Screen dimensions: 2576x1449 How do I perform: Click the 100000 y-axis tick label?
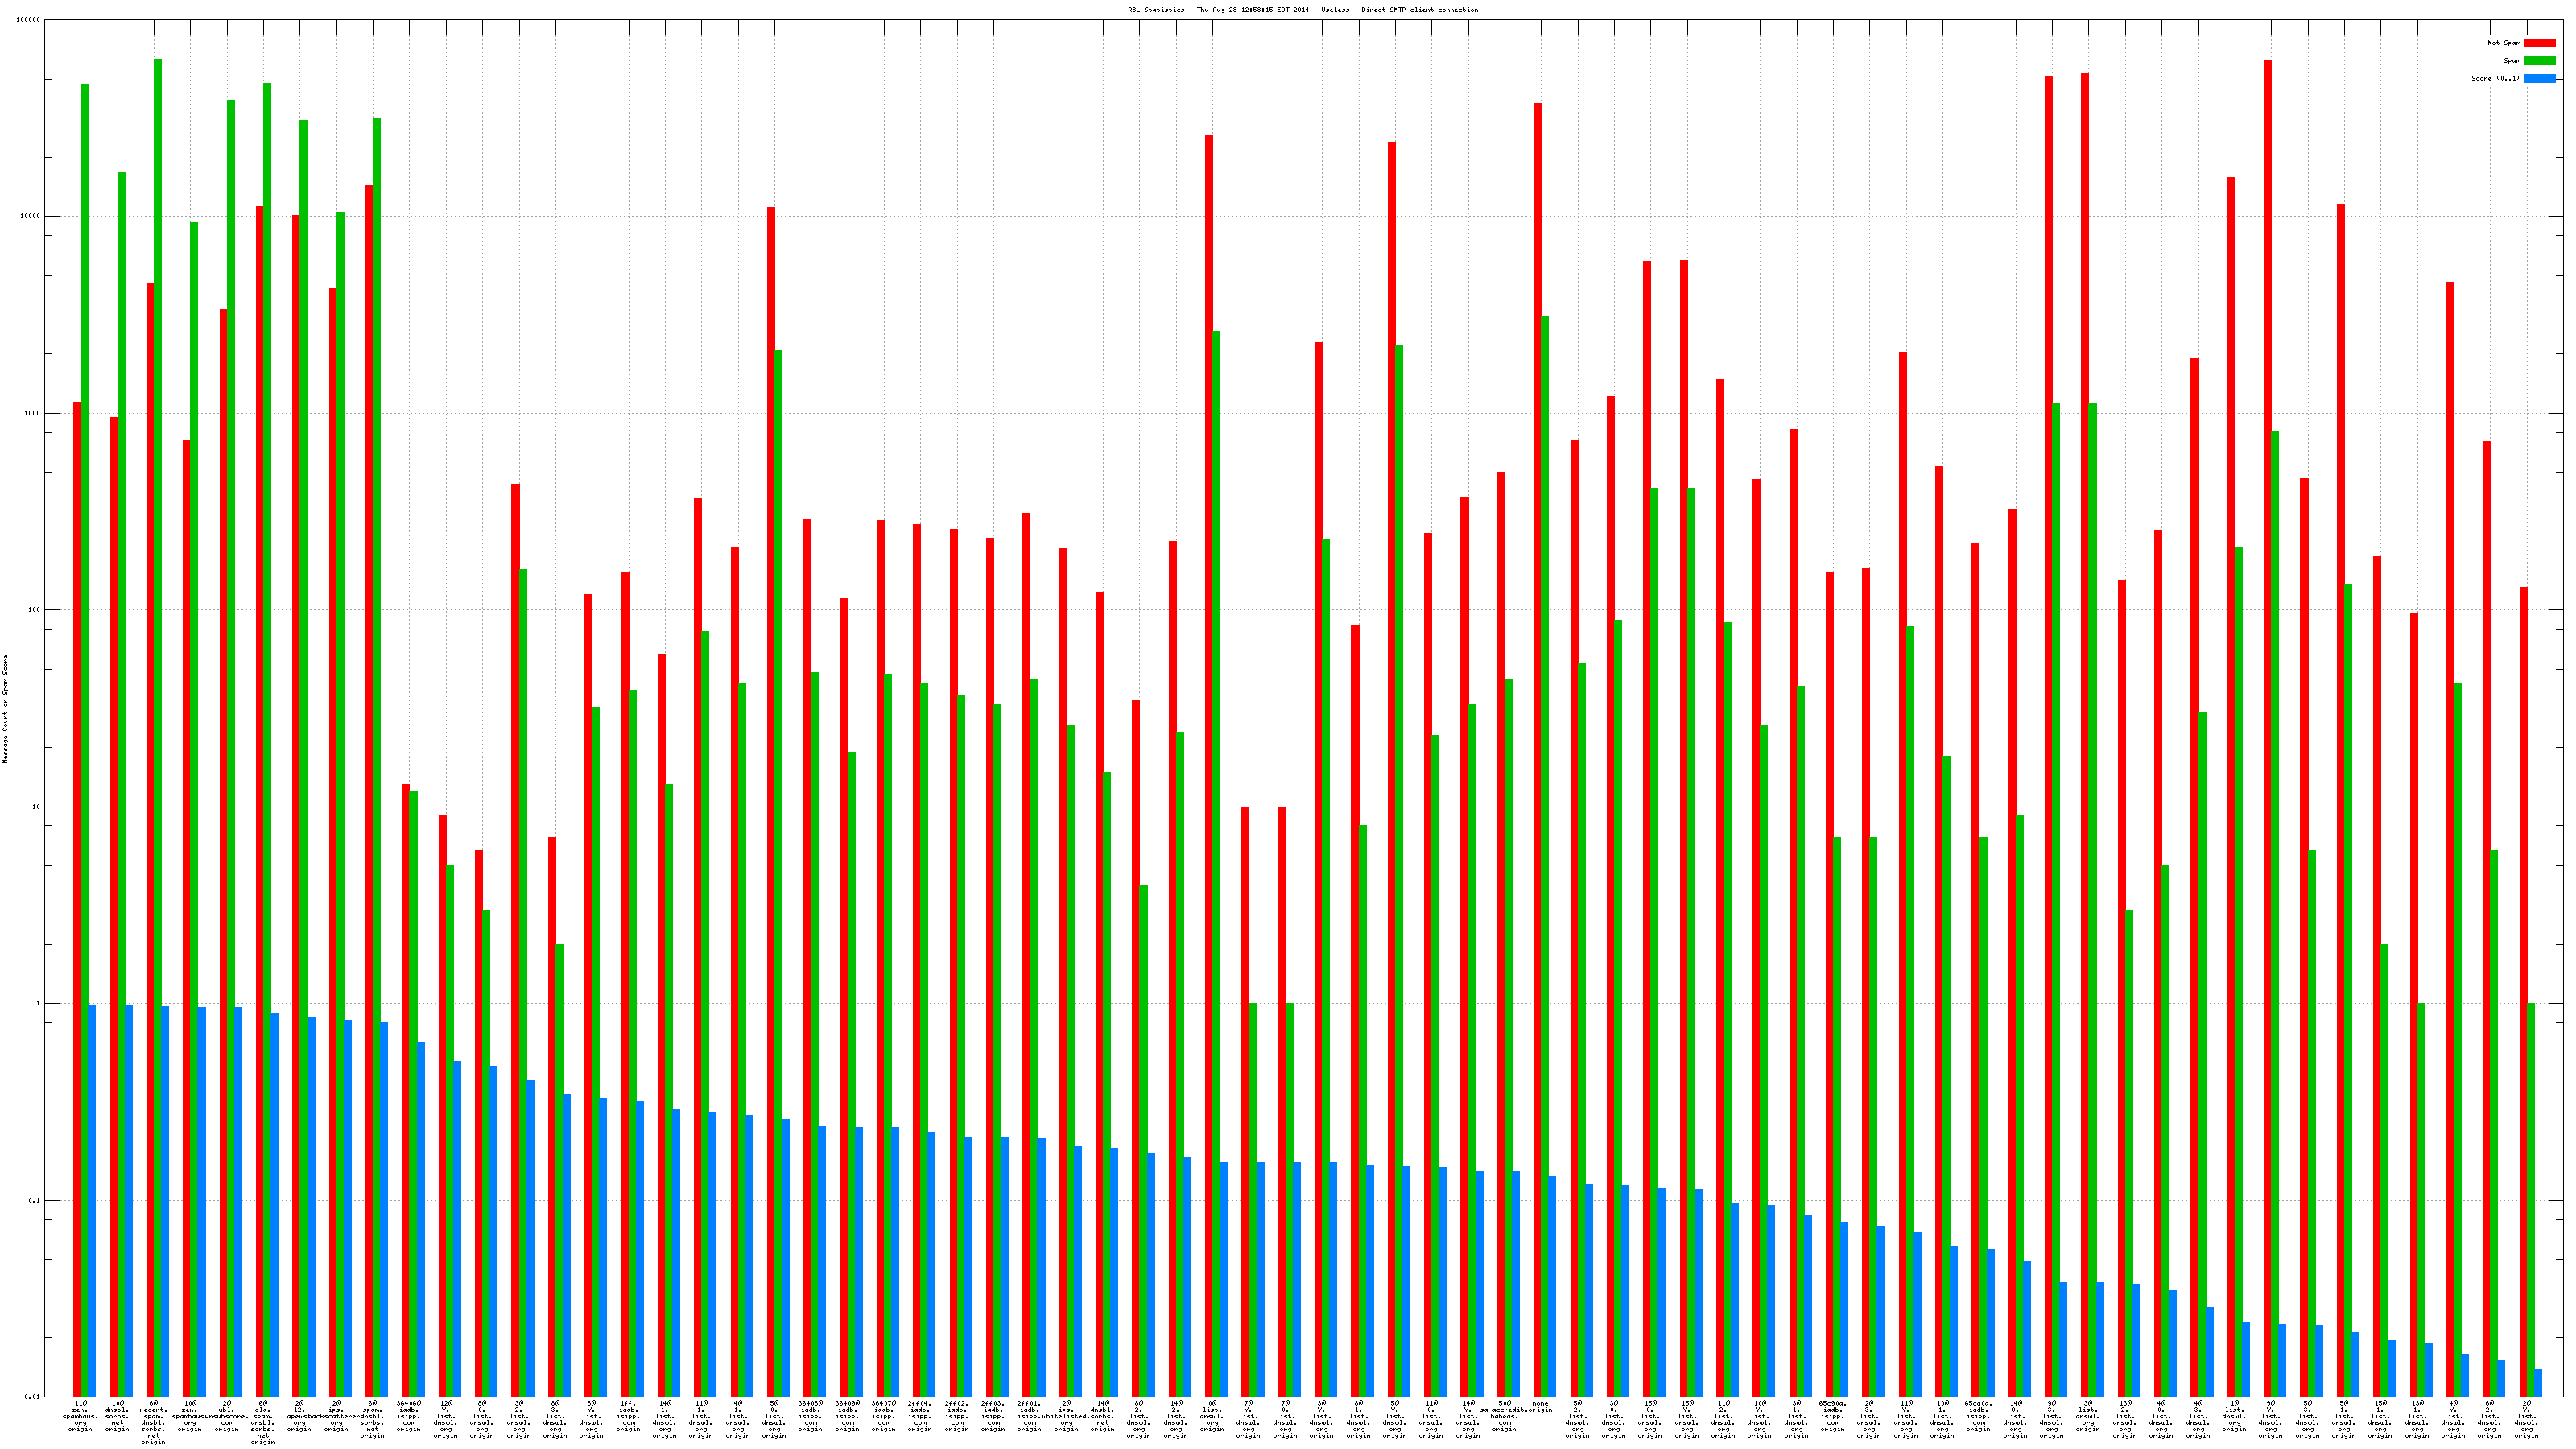click(29, 20)
